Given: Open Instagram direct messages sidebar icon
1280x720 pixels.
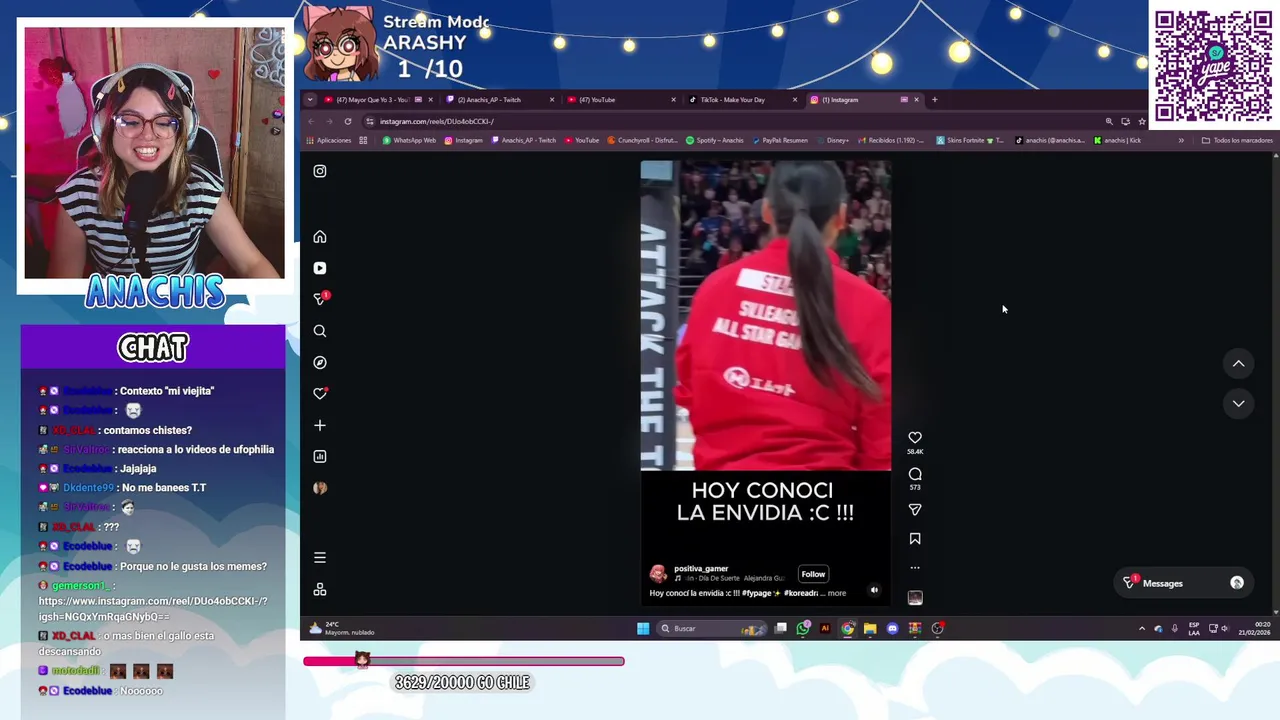Looking at the screenshot, I should 320,299.
